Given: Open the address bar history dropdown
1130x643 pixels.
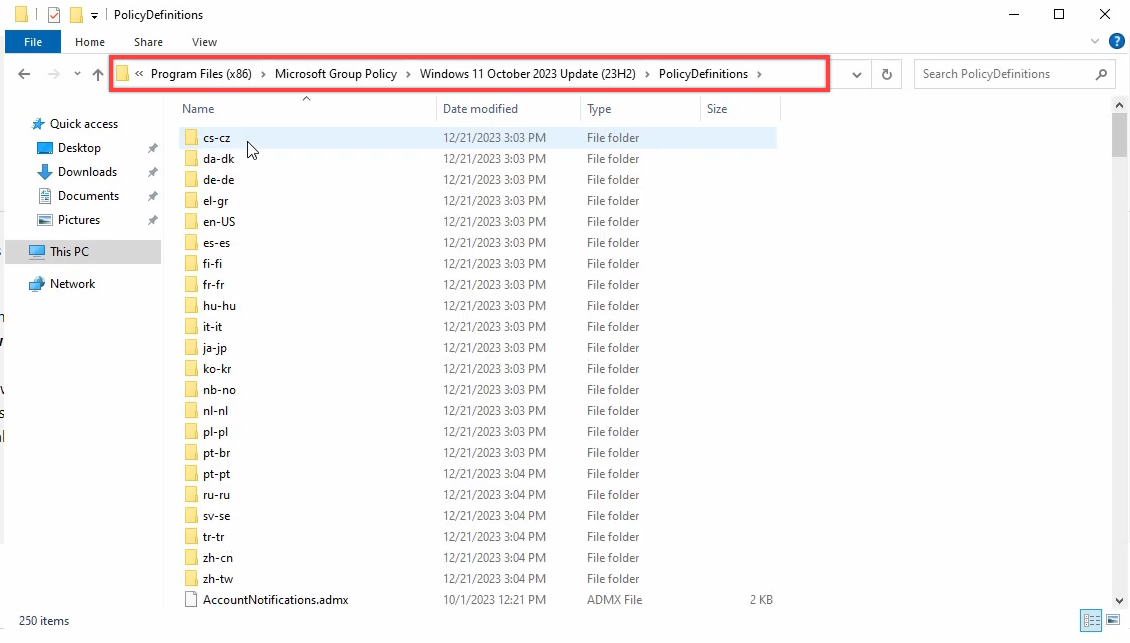Looking at the screenshot, I should point(856,74).
